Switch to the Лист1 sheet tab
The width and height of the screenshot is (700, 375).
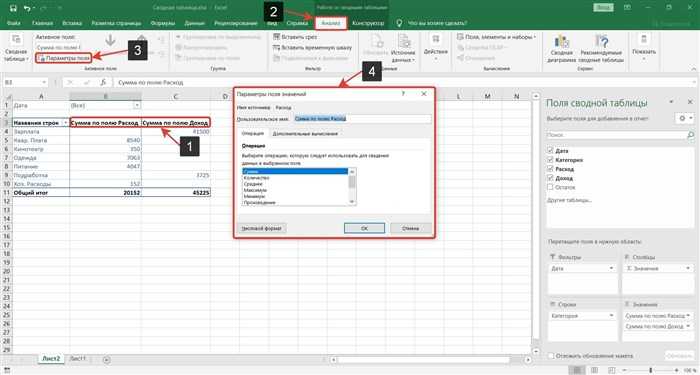(x=79, y=358)
